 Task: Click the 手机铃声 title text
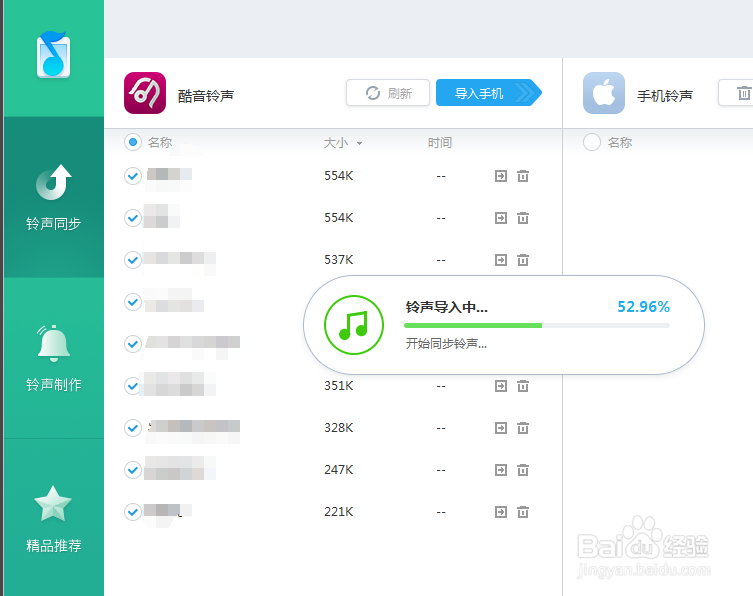point(665,96)
